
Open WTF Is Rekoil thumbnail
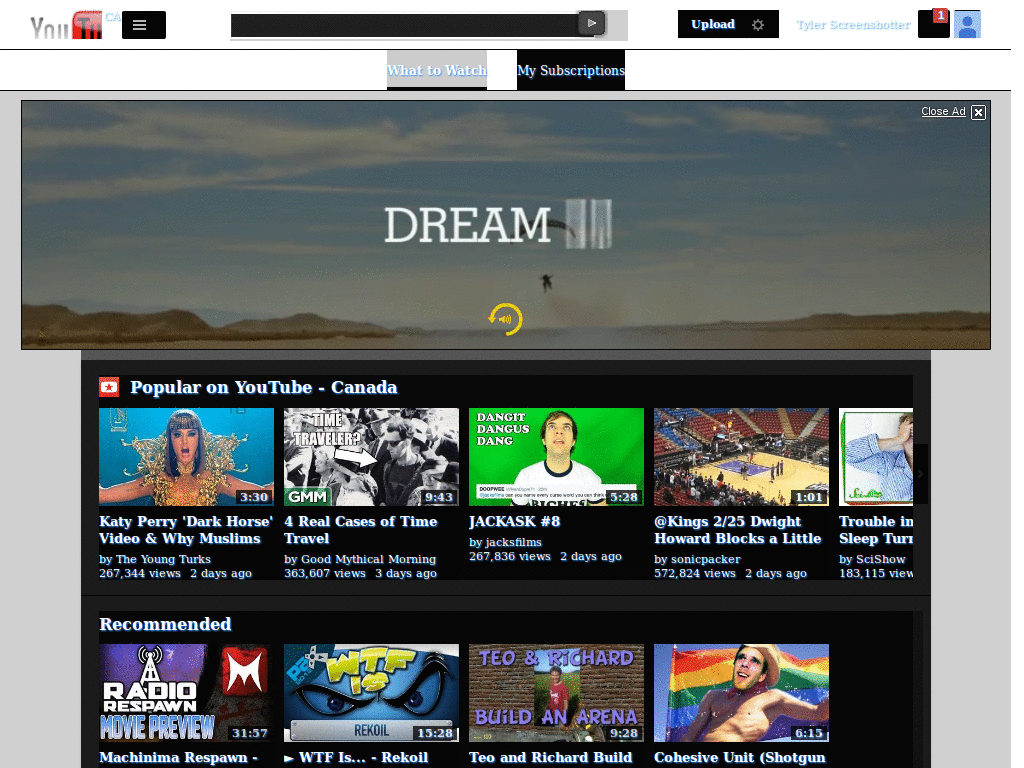coord(372,693)
